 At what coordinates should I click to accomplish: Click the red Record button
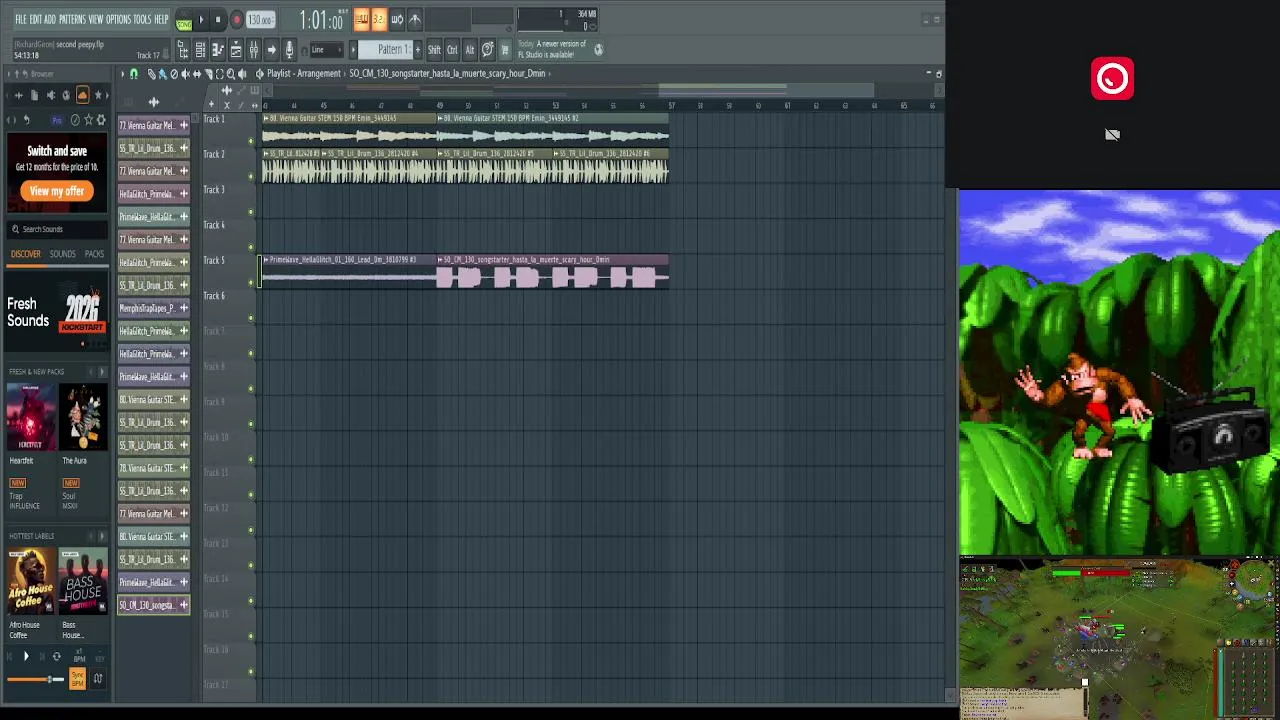[x=236, y=20]
